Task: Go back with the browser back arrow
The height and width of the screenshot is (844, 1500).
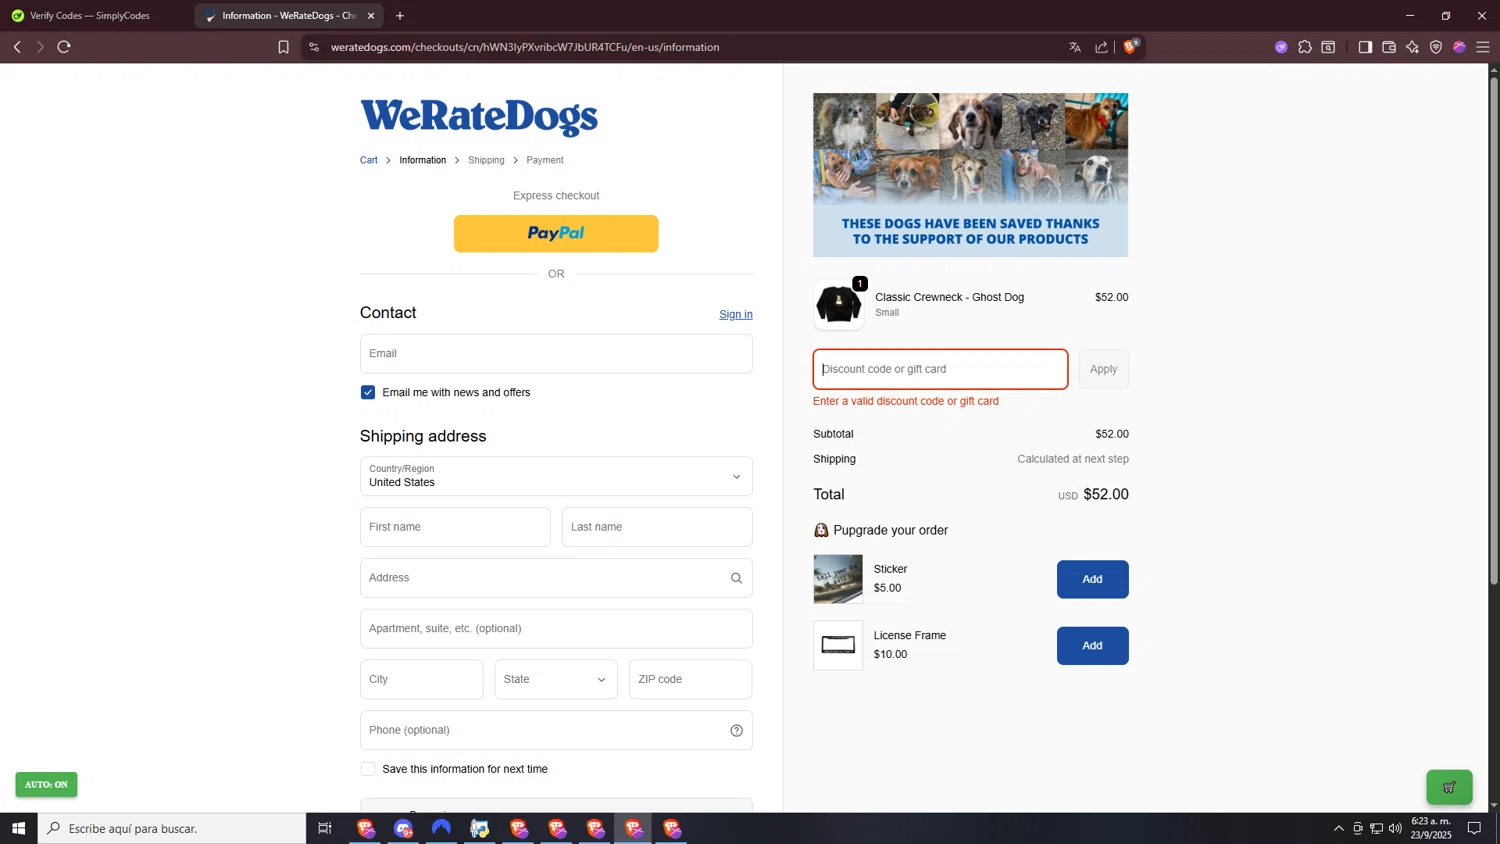Action: pyautogui.click(x=17, y=47)
